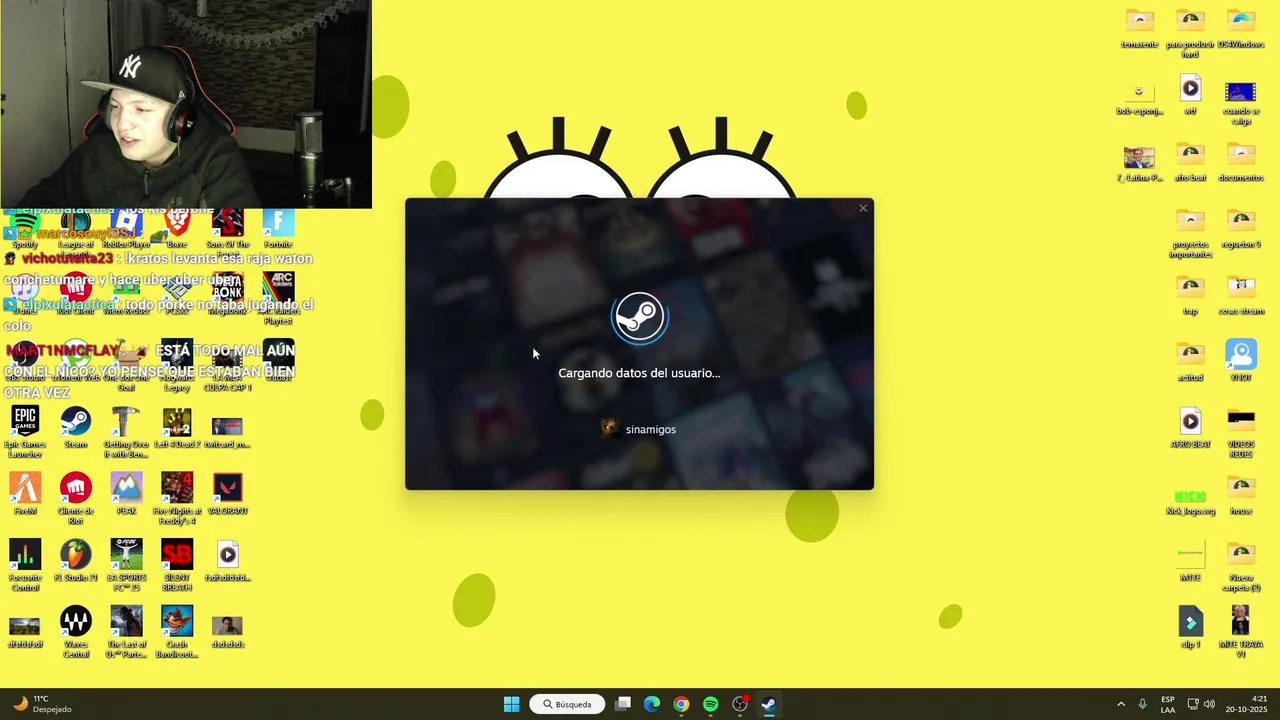Open the 'VIDEOS REDES' desktop item
This screenshot has width=1280, height=720.
click(1240, 432)
